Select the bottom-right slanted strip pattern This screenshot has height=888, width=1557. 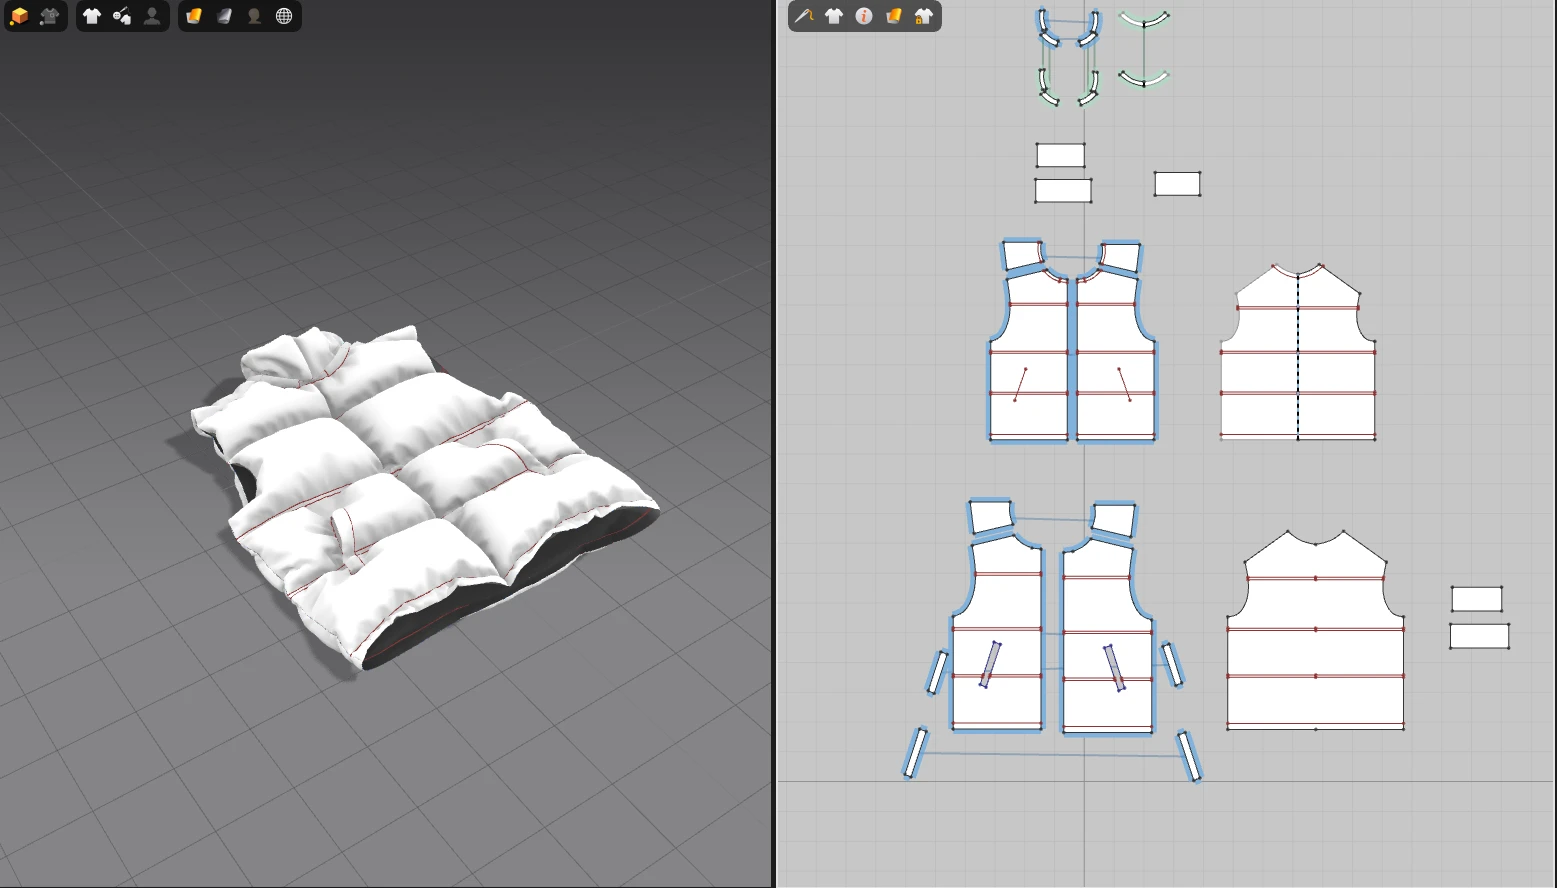(x=1189, y=756)
